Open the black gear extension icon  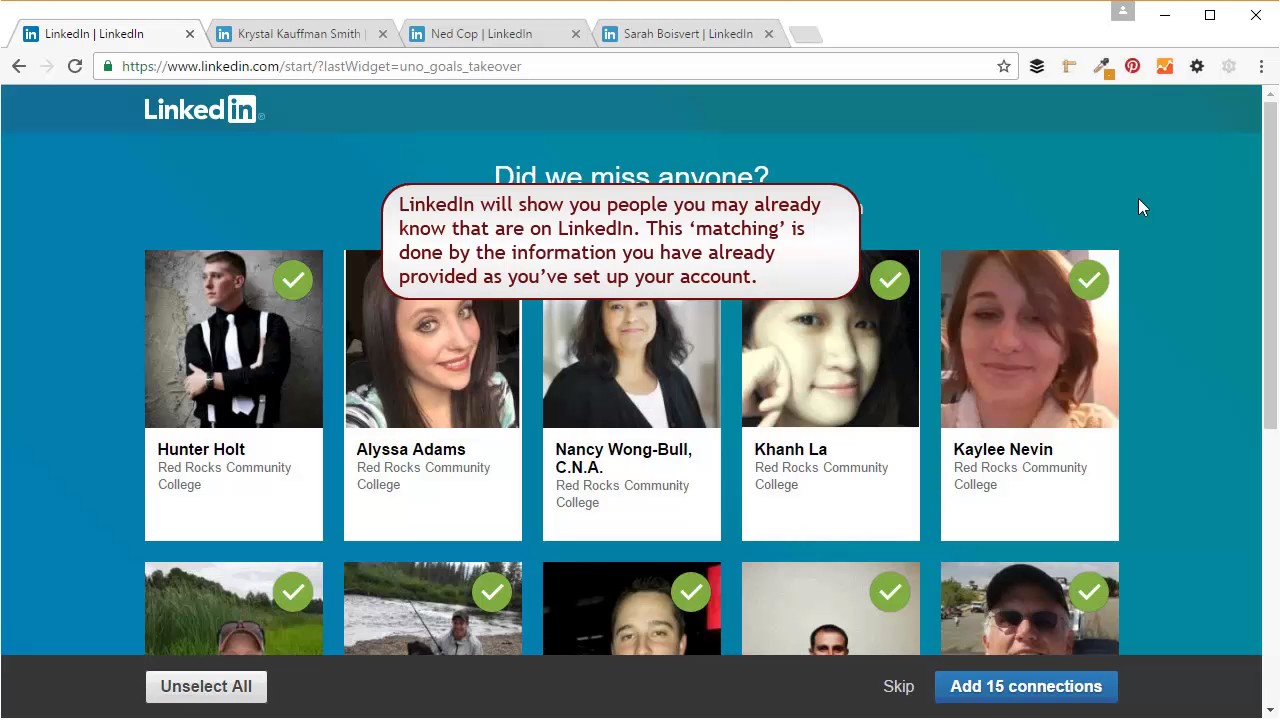[x=1197, y=66]
